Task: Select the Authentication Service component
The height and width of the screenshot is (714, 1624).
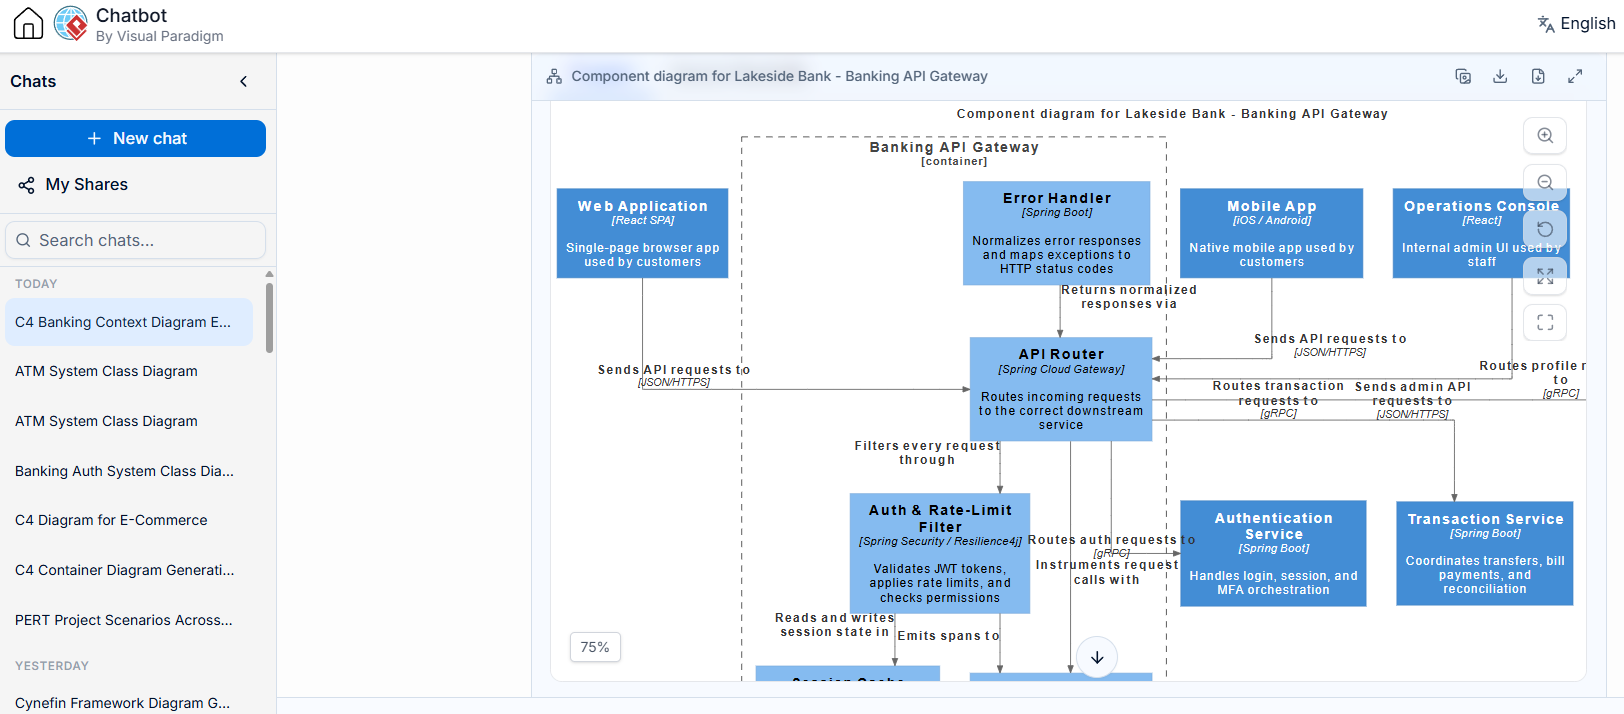Action: coord(1273,553)
